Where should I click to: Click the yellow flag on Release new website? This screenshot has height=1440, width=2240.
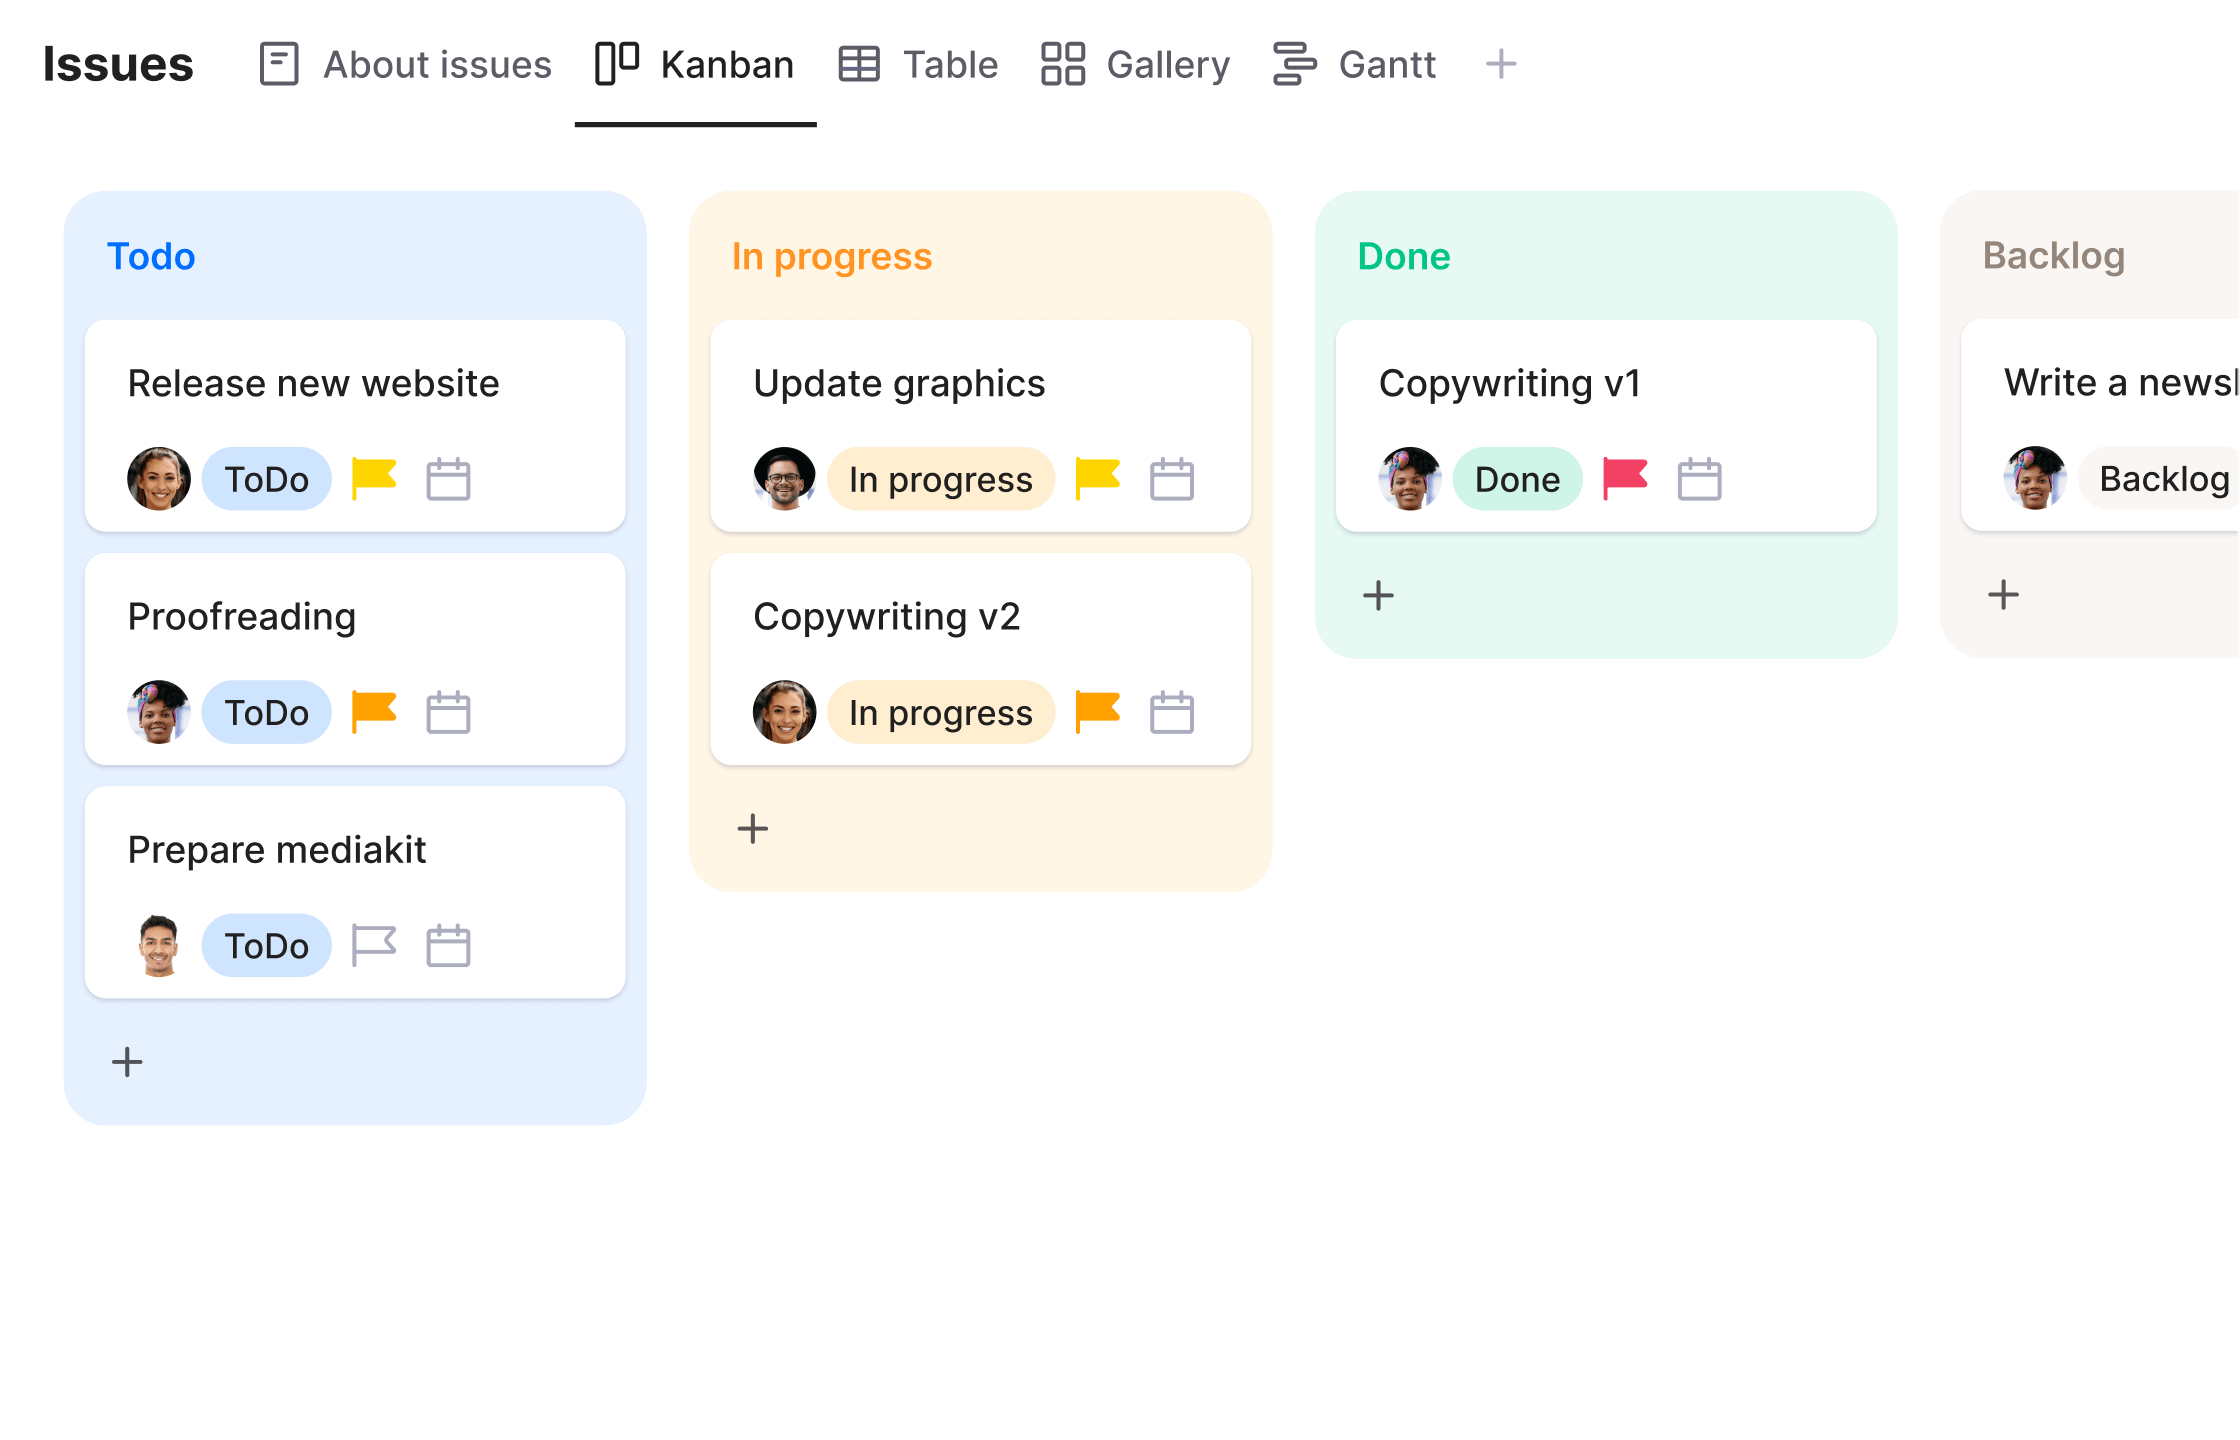(x=374, y=478)
